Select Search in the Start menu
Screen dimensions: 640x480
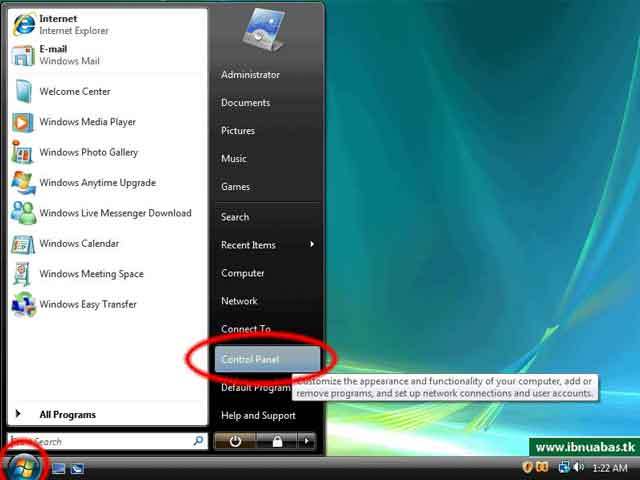[x=235, y=217]
